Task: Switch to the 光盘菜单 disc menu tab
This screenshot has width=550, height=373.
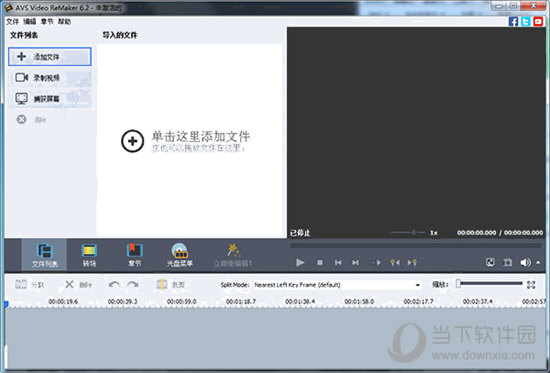Action: 180,255
